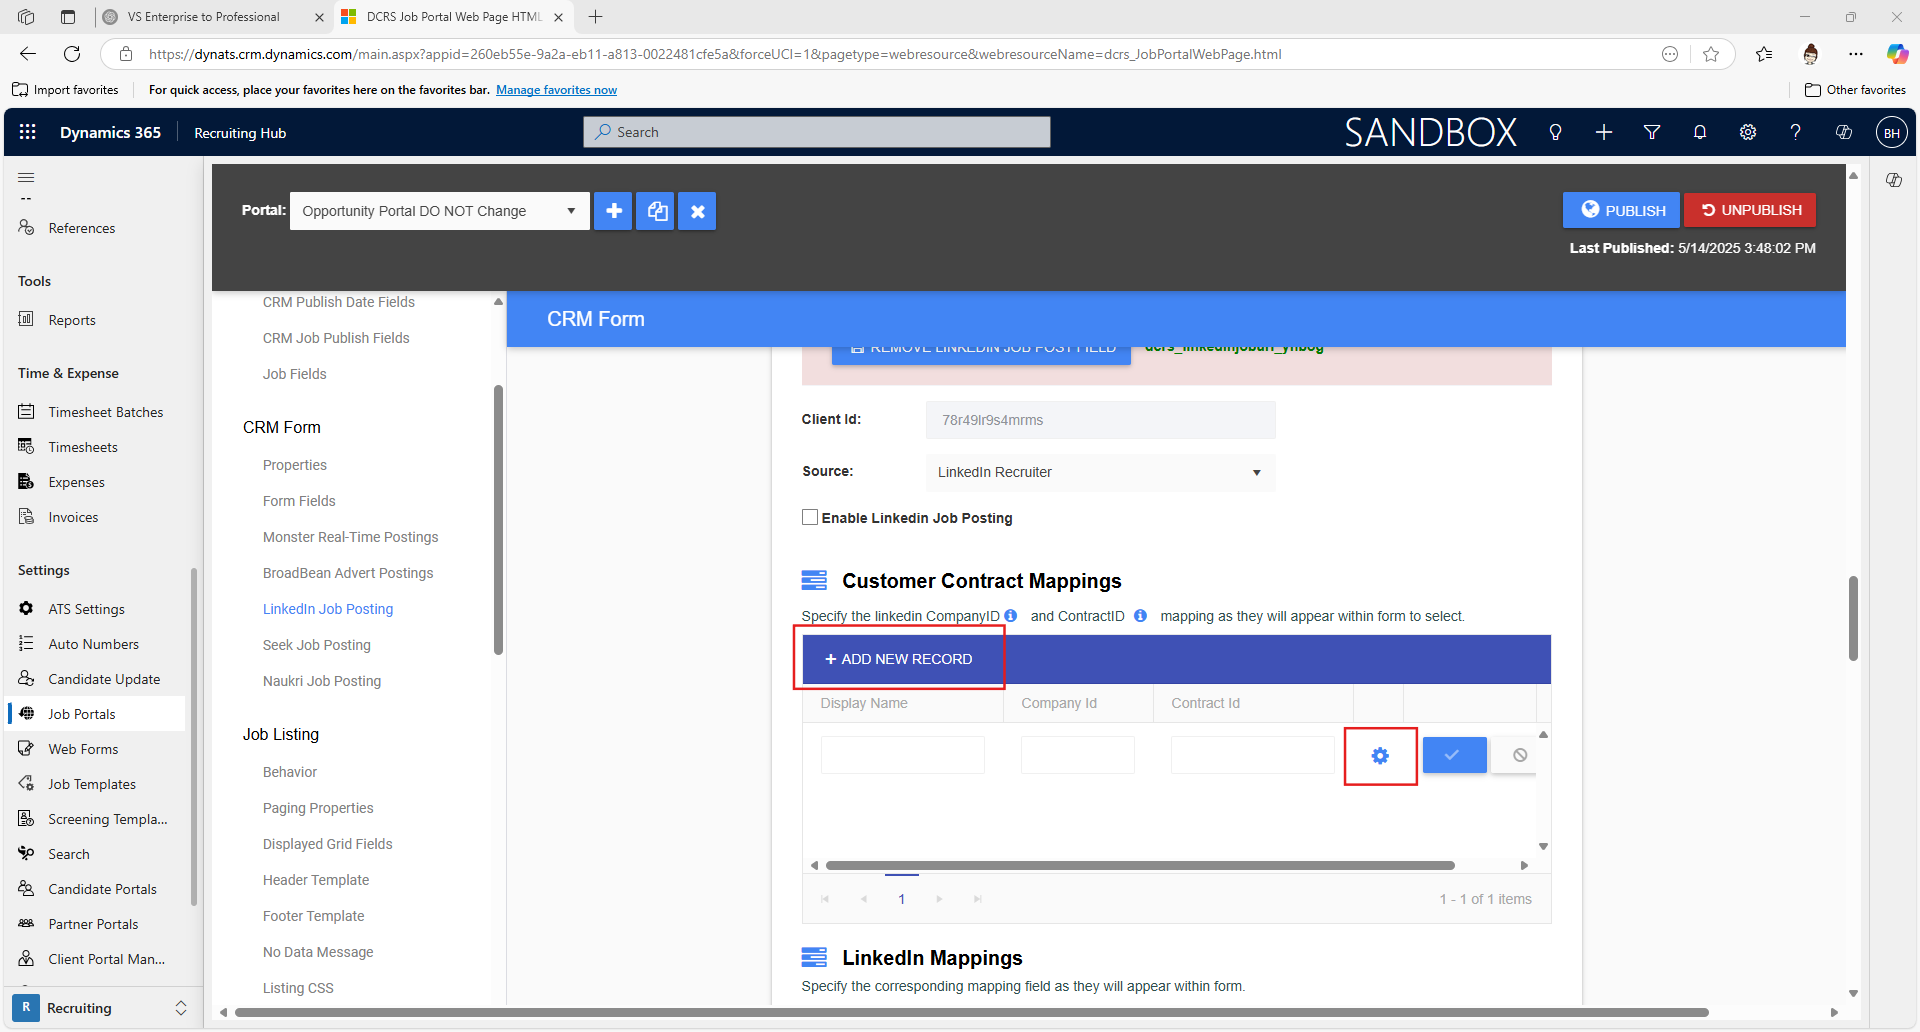1920x1032 pixels.
Task: Select CRM Job Publish Fields item
Action: click(x=336, y=338)
